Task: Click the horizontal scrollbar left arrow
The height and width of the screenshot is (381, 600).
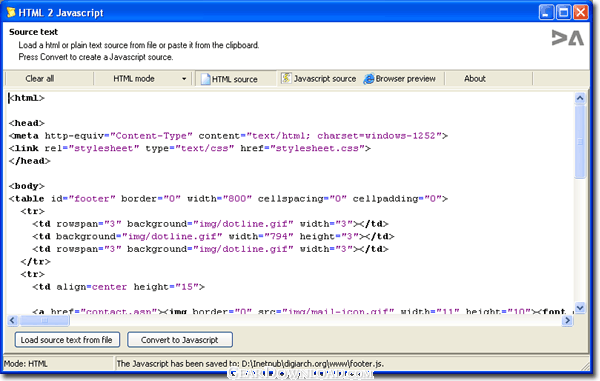Action: pyautogui.click(x=12, y=320)
